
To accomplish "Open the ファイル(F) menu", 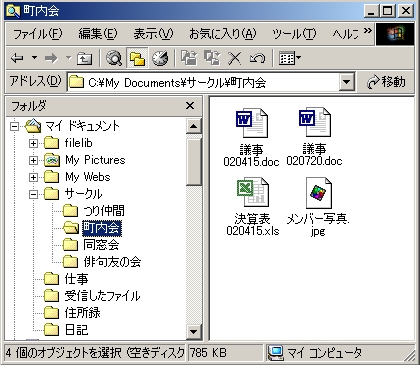I will (37, 34).
